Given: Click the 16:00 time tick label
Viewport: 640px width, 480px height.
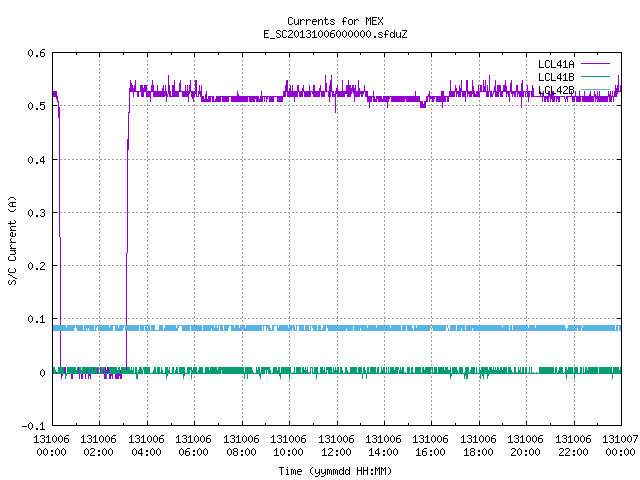Looking at the screenshot, I should pyautogui.click(x=431, y=452).
